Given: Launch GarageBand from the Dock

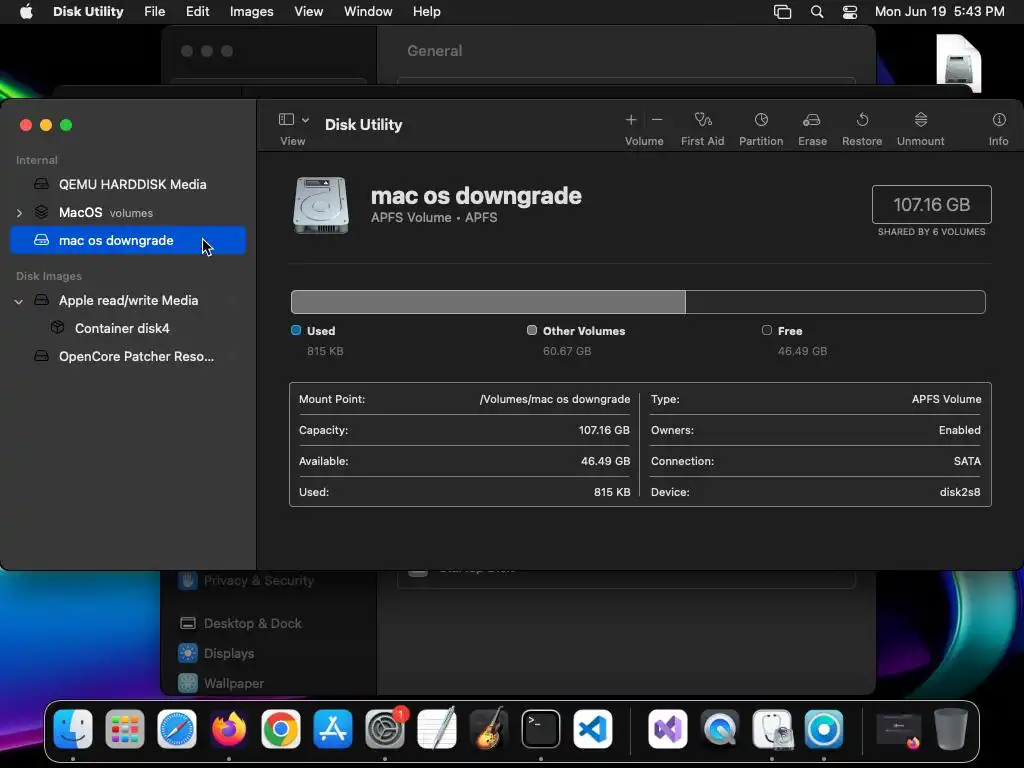Looking at the screenshot, I should [x=489, y=729].
